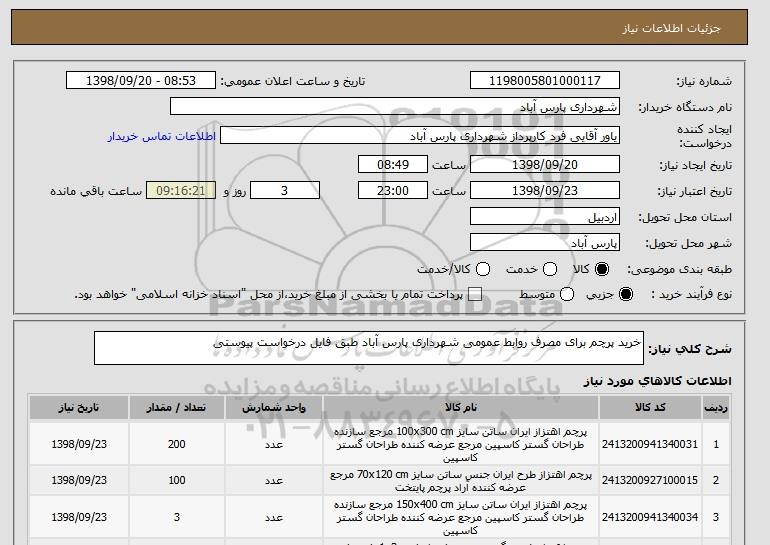Select the جزیی purchase type radio

(x=626, y=294)
